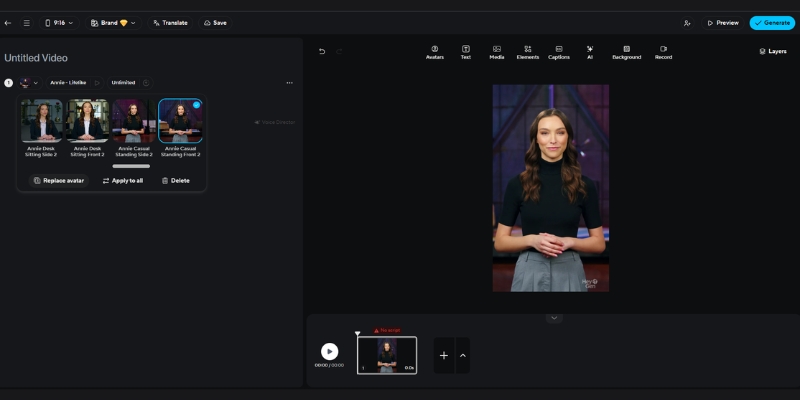Screen dimensions: 800x400
Task: Save the video with the Save button
Action: pyautogui.click(x=215, y=23)
